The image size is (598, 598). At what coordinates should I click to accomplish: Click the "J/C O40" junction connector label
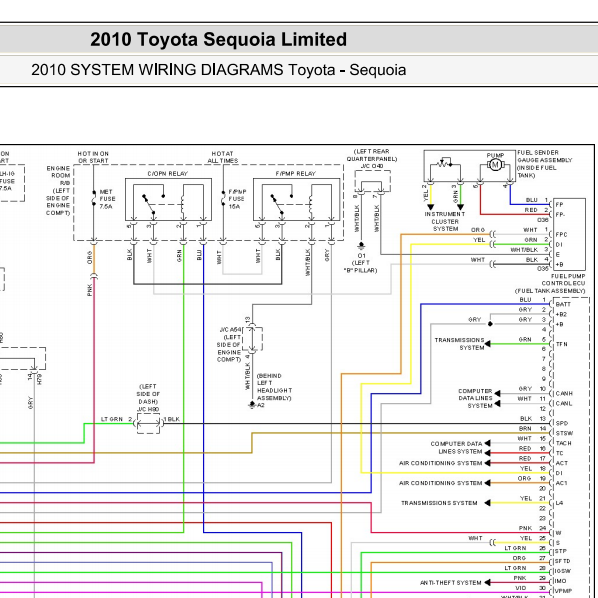(372, 166)
